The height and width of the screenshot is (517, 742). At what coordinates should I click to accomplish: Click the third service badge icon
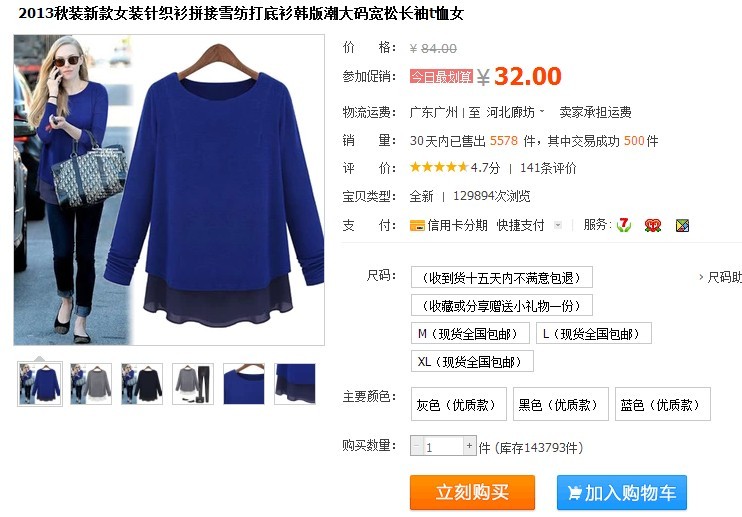(x=682, y=226)
